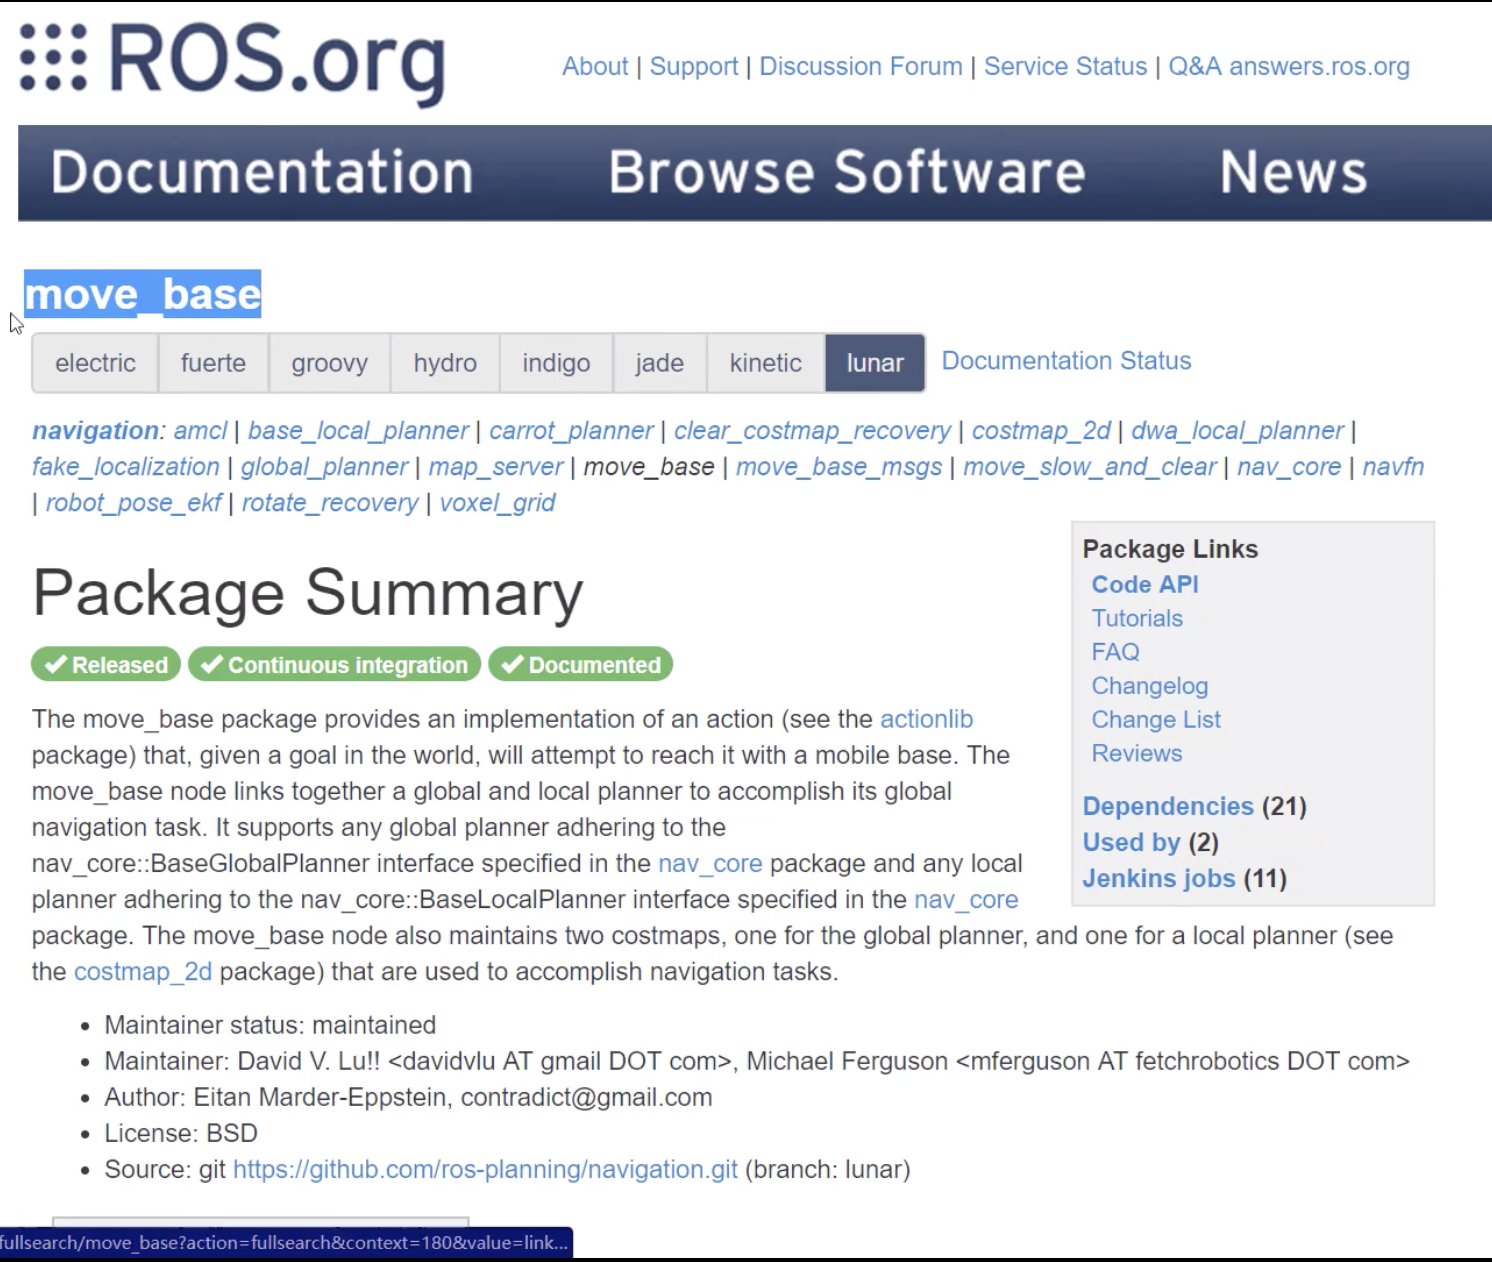Open the move_slow_and_clear link
The image size is (1492, 1262).
(1090, 467)
